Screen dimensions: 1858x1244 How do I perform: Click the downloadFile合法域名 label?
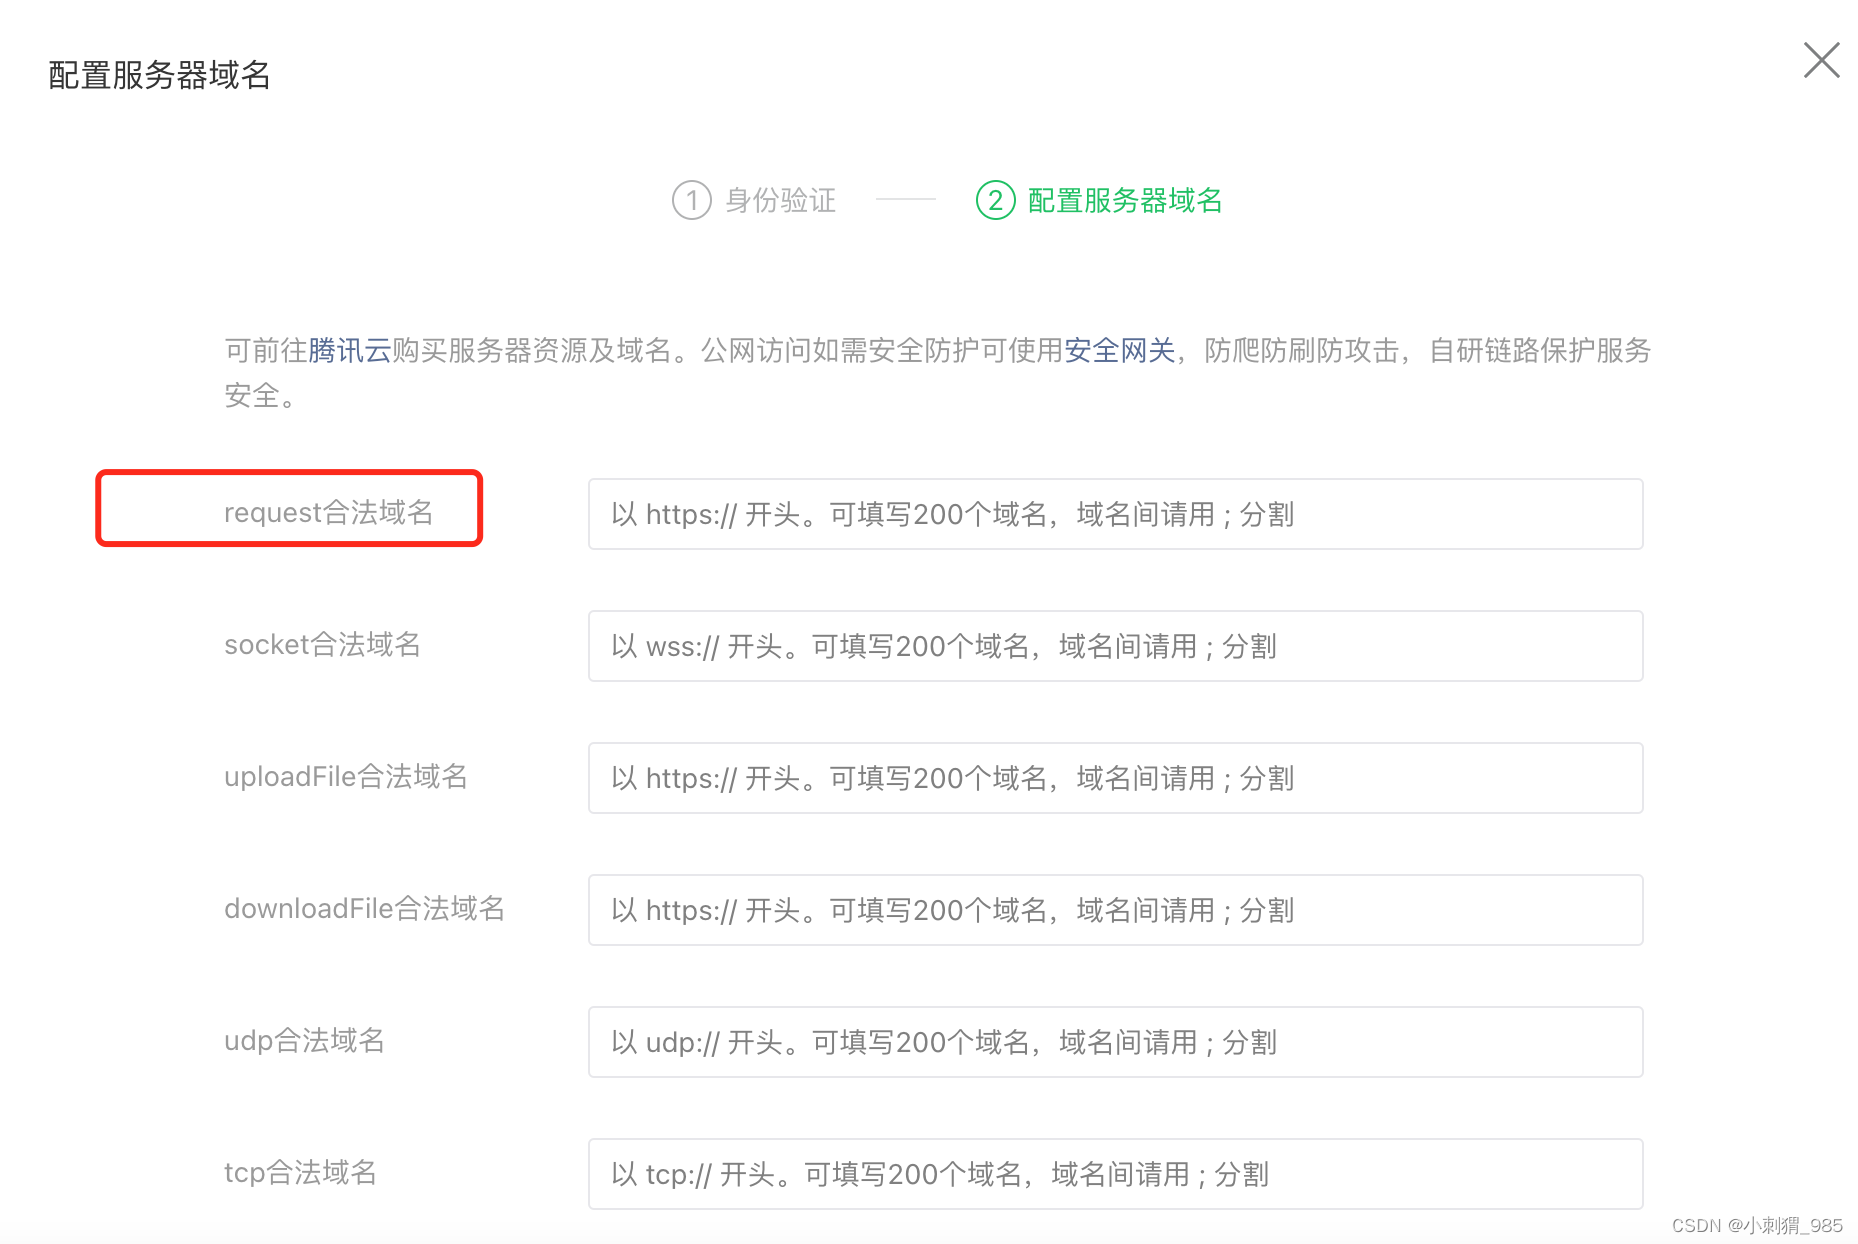click(365, 908)
